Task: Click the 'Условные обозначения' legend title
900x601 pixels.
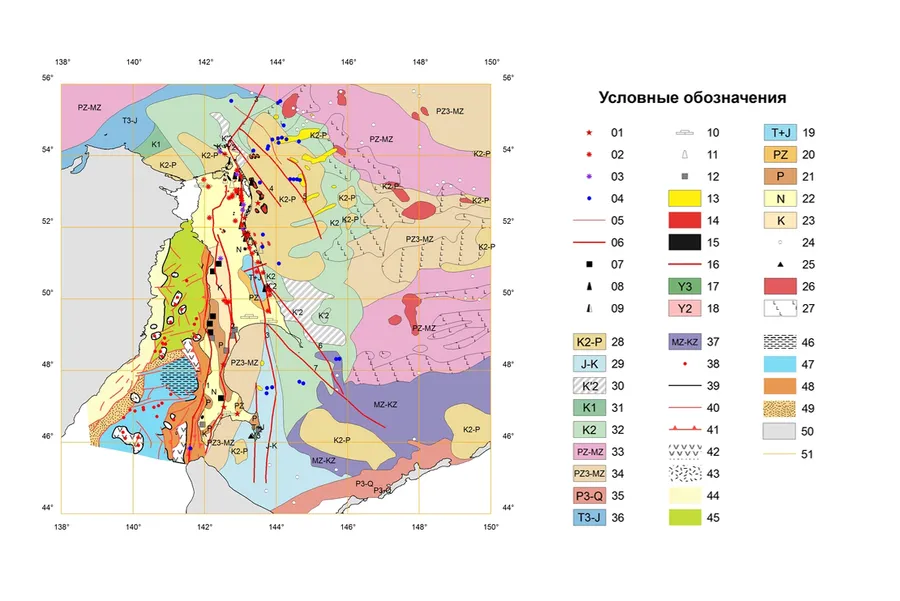Action: (x=692, y=98)
